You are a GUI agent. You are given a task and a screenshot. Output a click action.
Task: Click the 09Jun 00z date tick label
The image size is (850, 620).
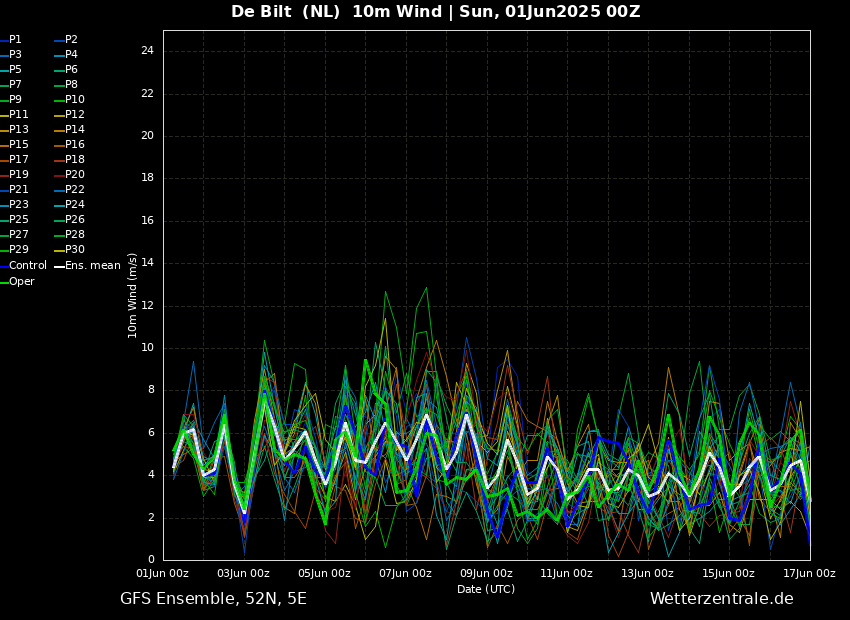(486, 573)
